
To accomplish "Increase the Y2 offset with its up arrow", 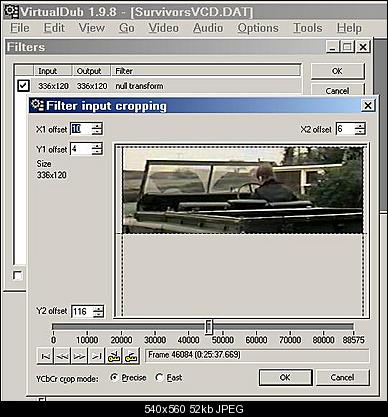I will click(98, 309).
